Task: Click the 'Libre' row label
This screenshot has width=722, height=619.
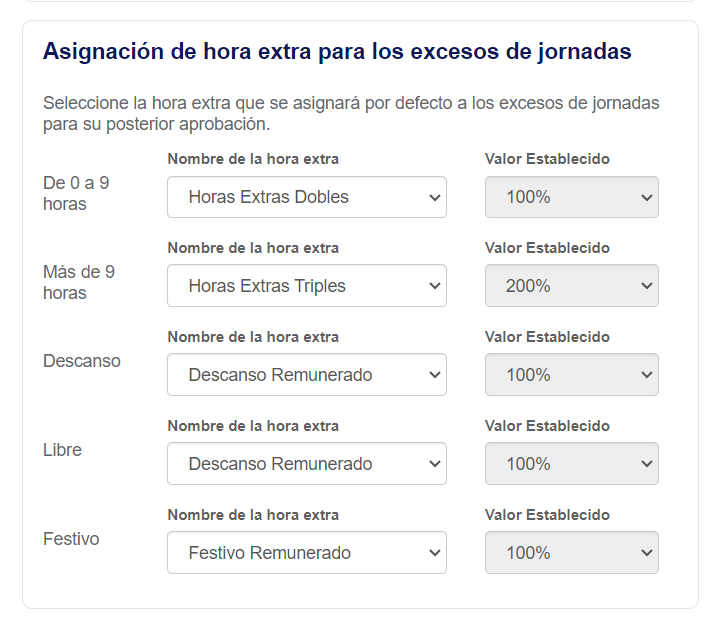Action: pos(62,450)
